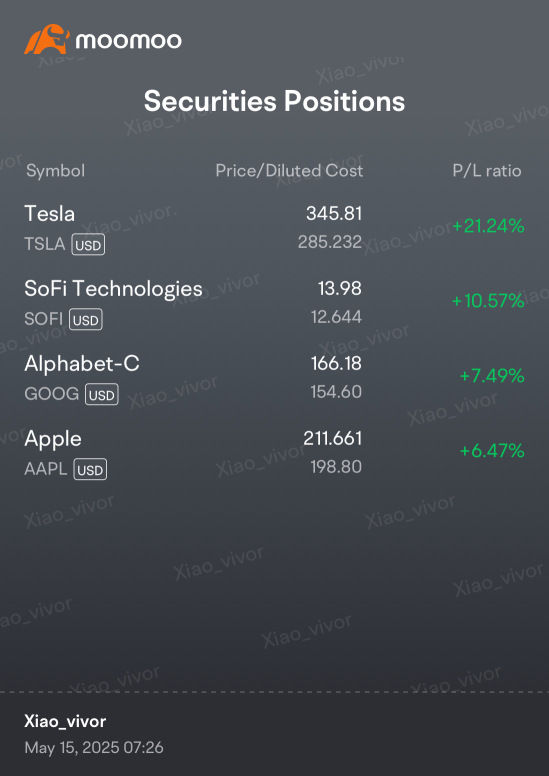Viewport: 549px width, 776px height.
Task: Click the moomoo brand name text
Action: click(x=128, y=41)
